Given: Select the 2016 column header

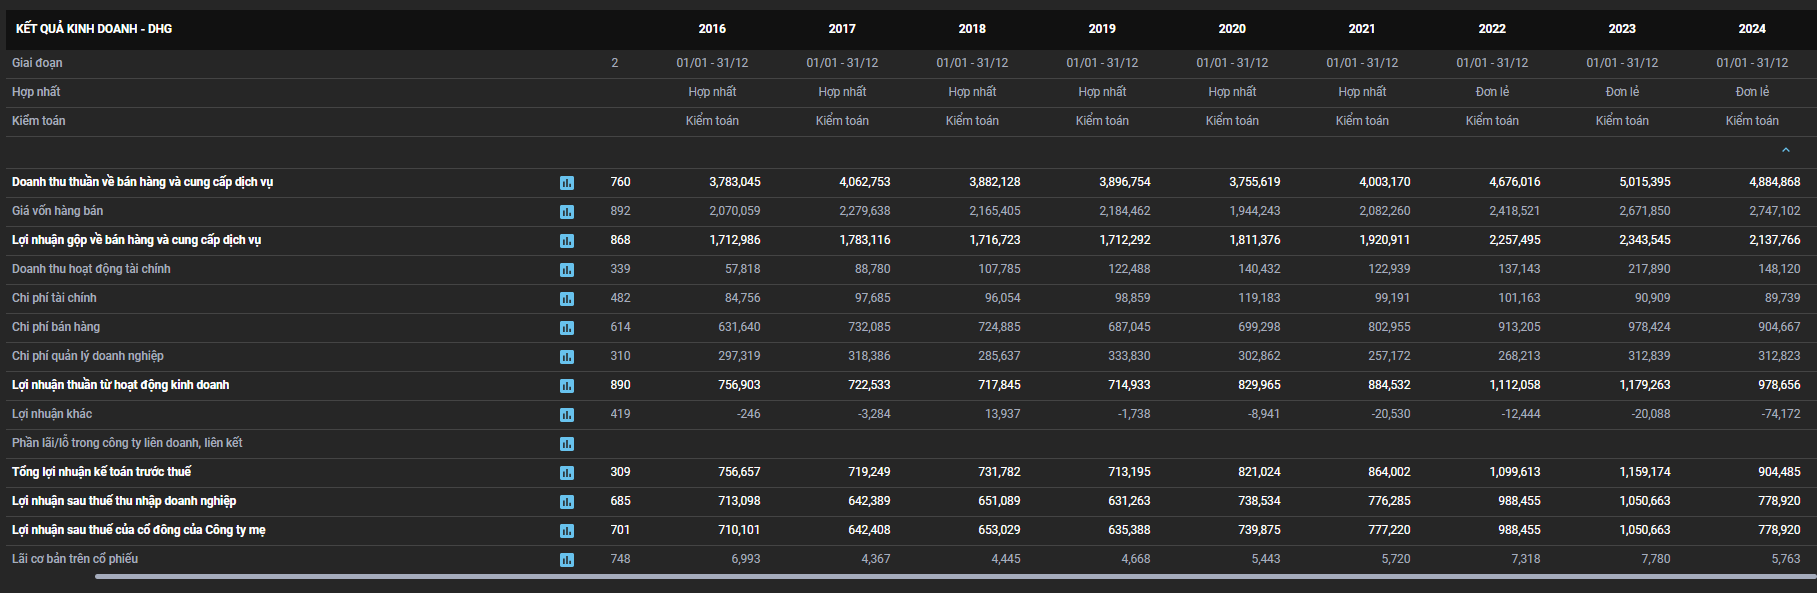Looking at the screenshot, I should [712, 29].
